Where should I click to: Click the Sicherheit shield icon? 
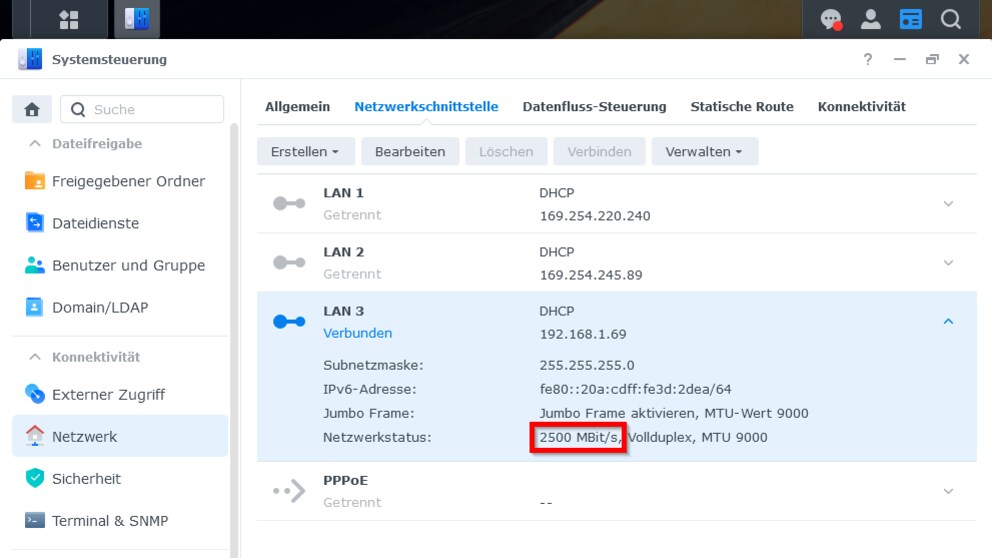[34, 478]
